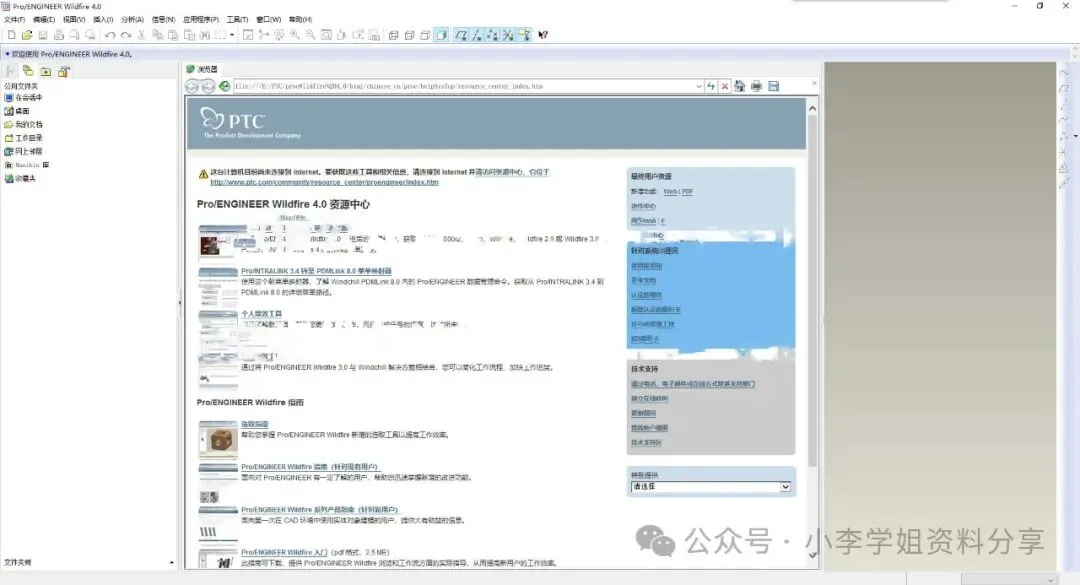Click the browser vertical scrollbar thumb
This screenshot has height=585, width=1080.
[x=812, y=289]
